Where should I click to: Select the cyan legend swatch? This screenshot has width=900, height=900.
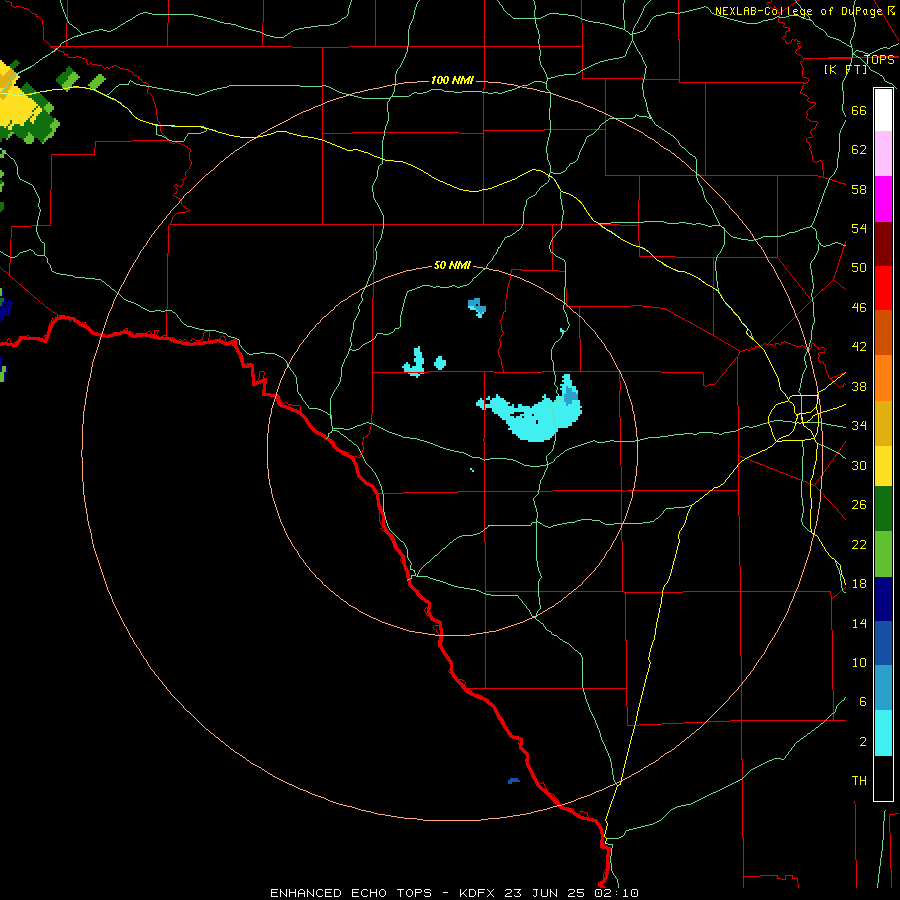pos(883,733)
